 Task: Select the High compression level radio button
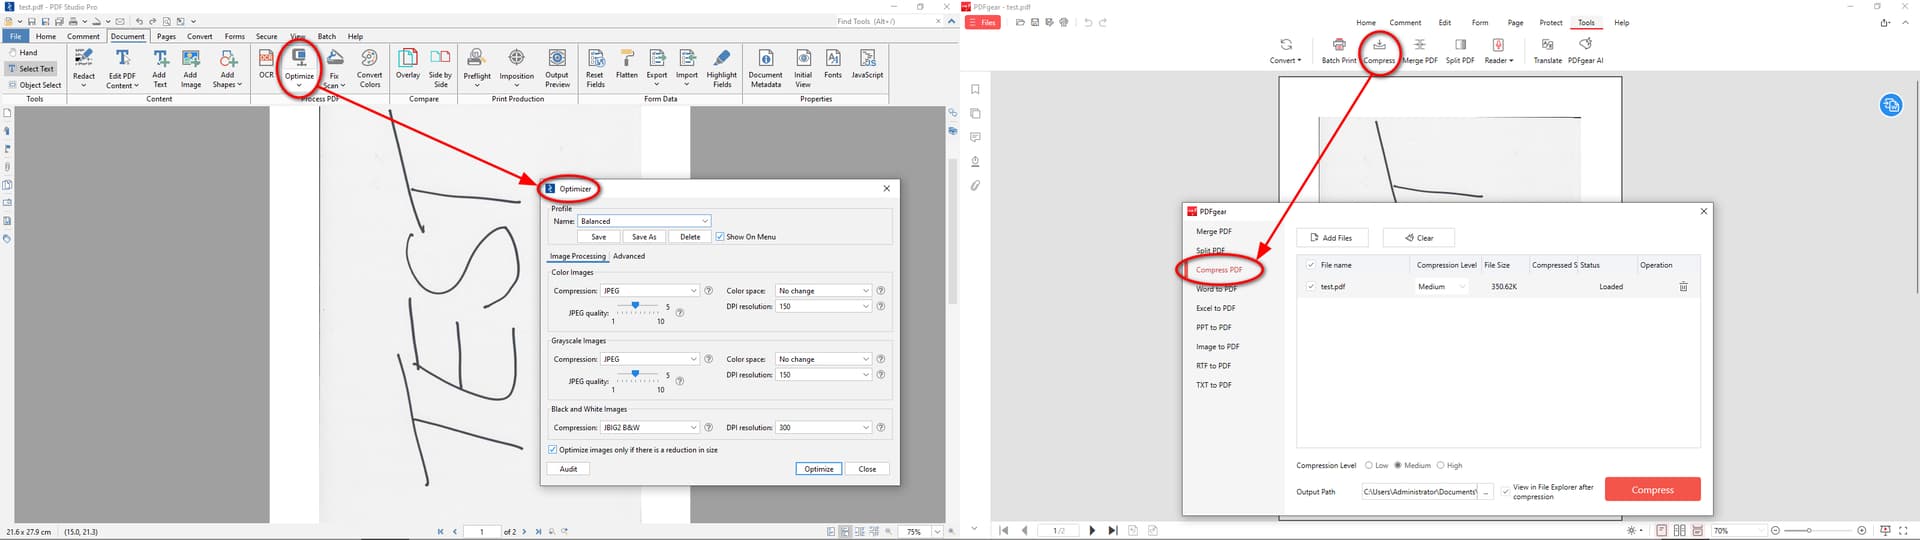click(1440, 466)
